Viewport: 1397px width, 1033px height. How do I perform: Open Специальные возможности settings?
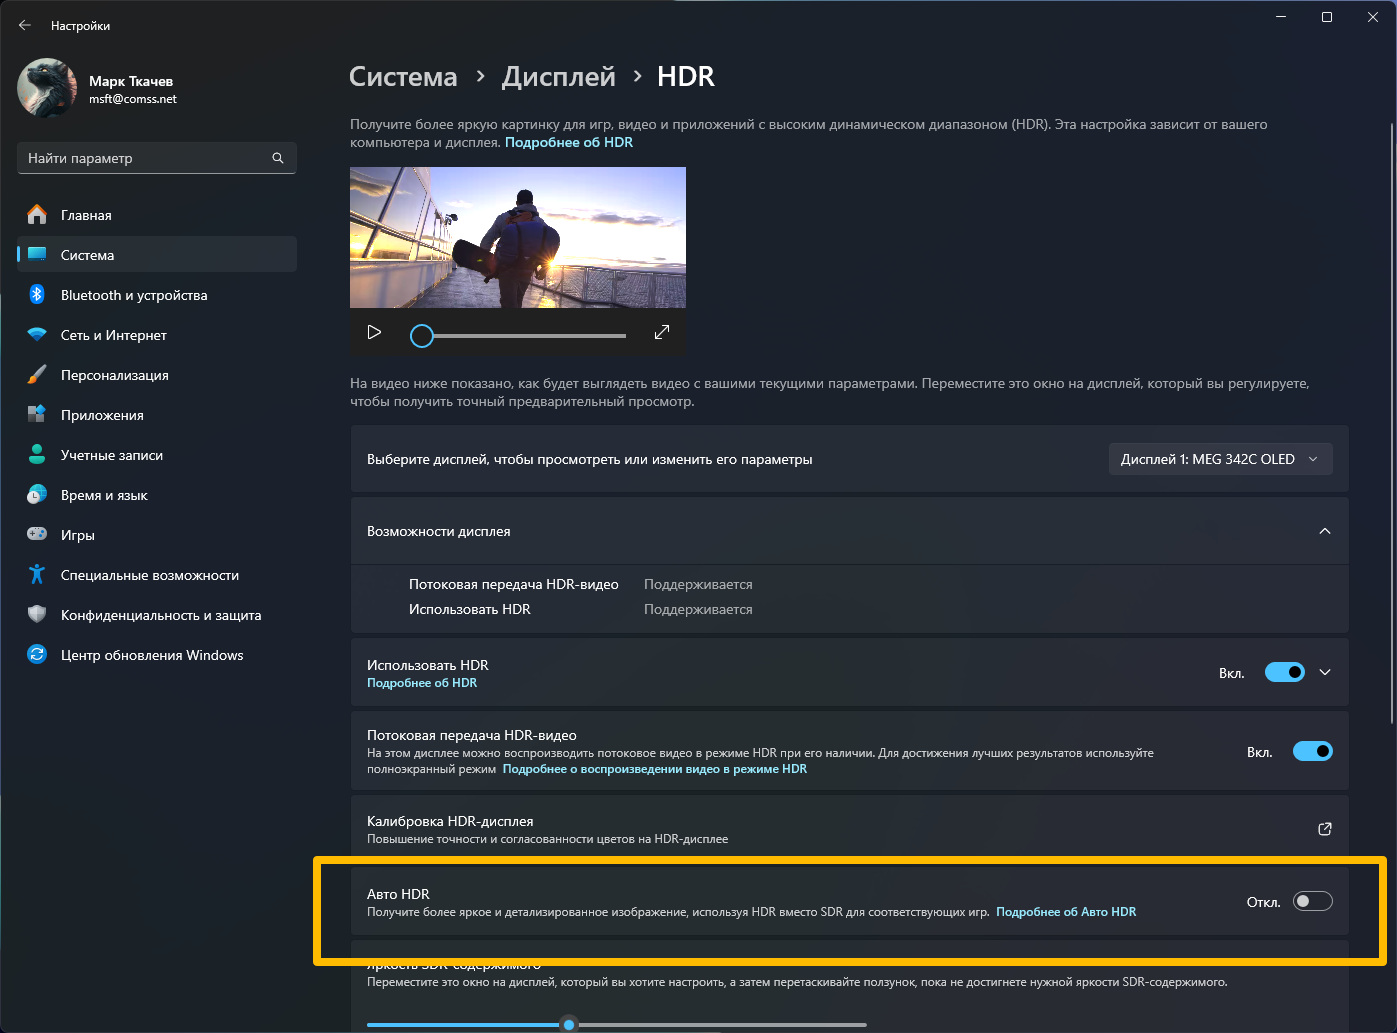coord(157,575)
